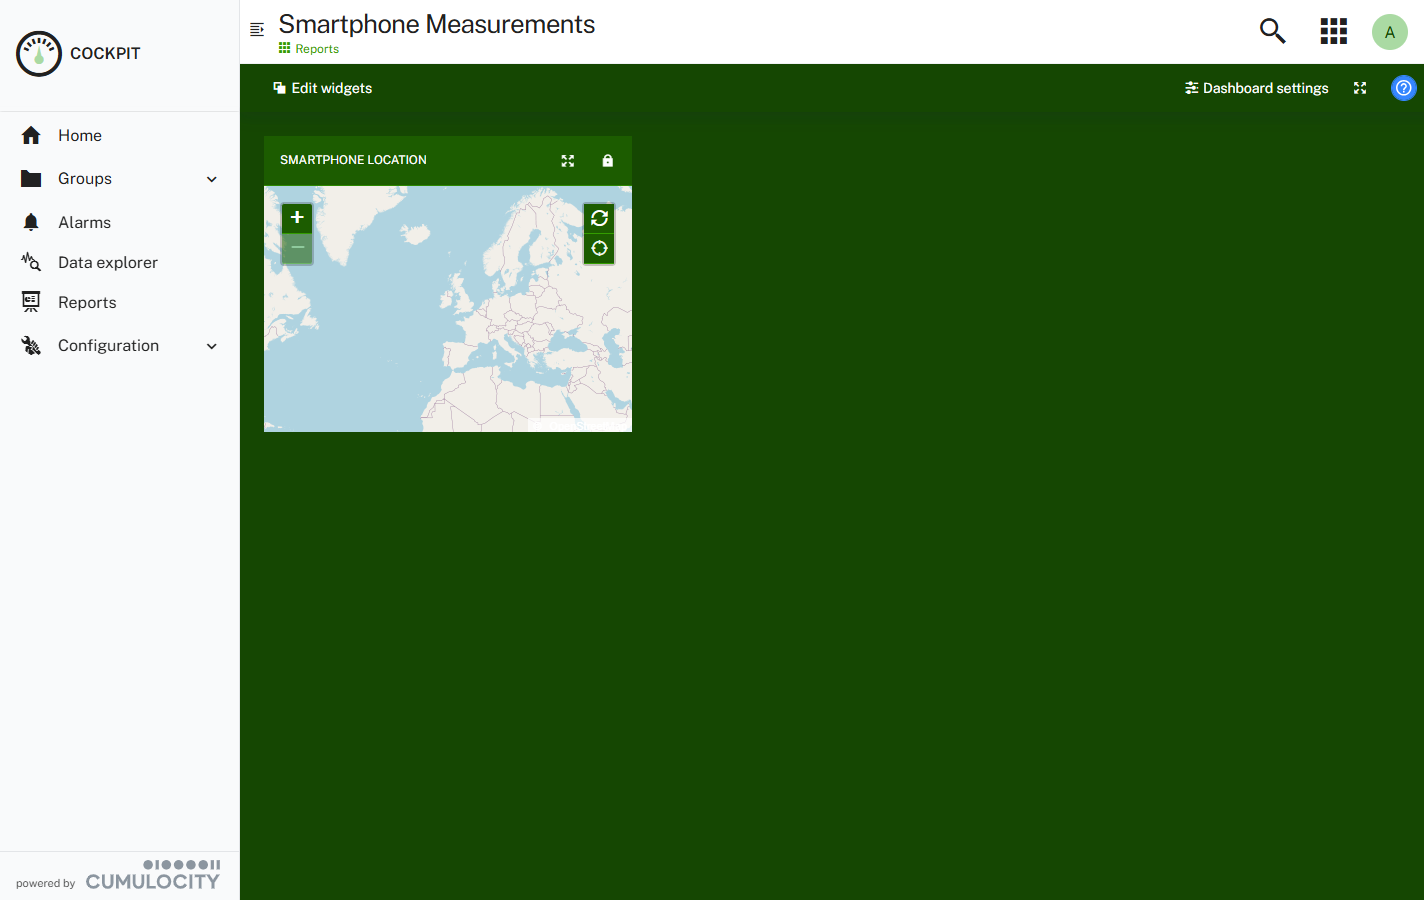Screen dimensions: 1424x900
Task: Expand Smartphone Location widget to fullscreen
Action: (x=568, y=160)
